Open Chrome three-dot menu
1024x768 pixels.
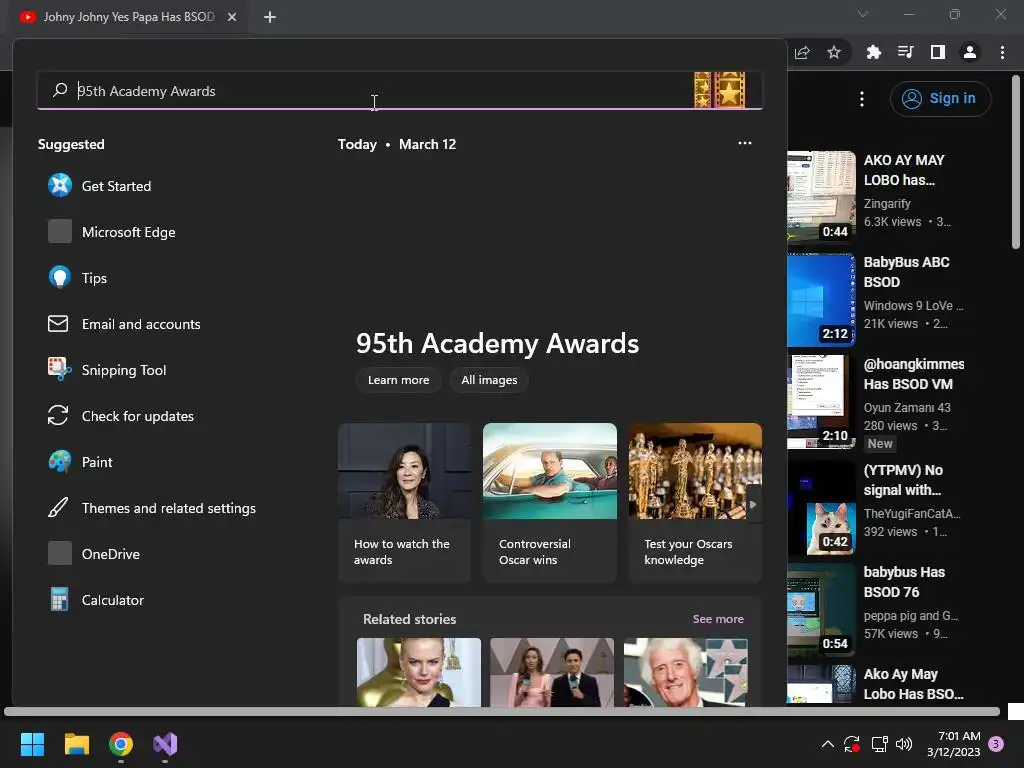click(1002, 52)
